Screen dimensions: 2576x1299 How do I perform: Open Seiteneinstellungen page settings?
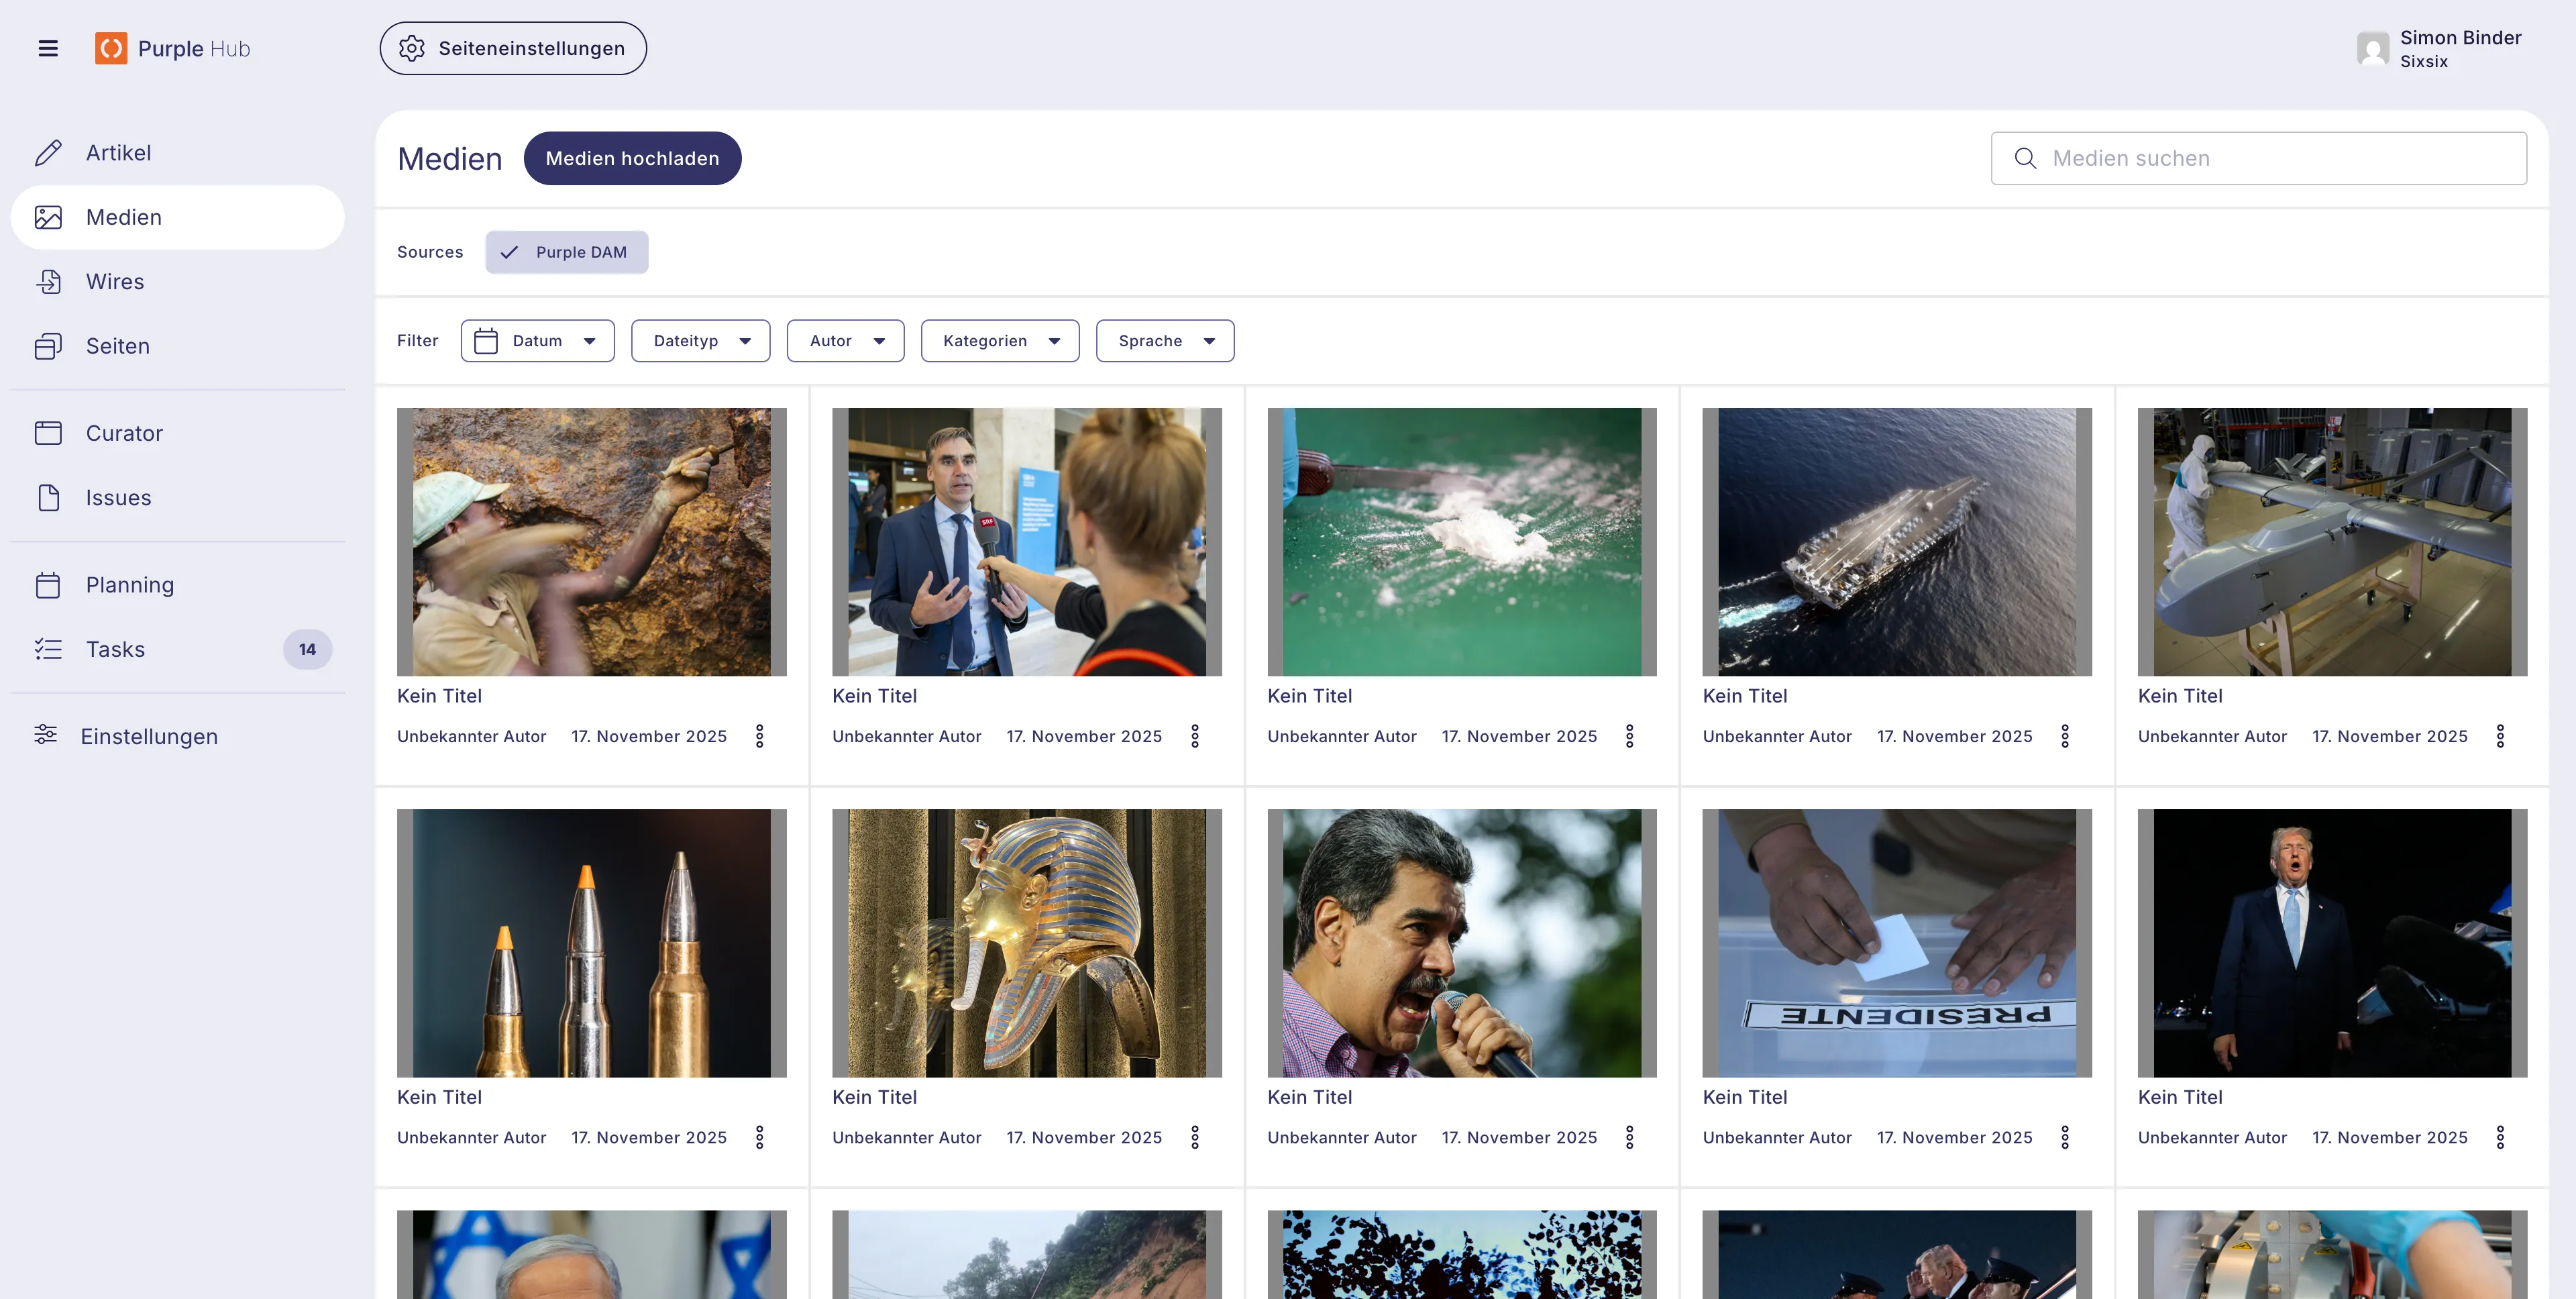(513, 48)
